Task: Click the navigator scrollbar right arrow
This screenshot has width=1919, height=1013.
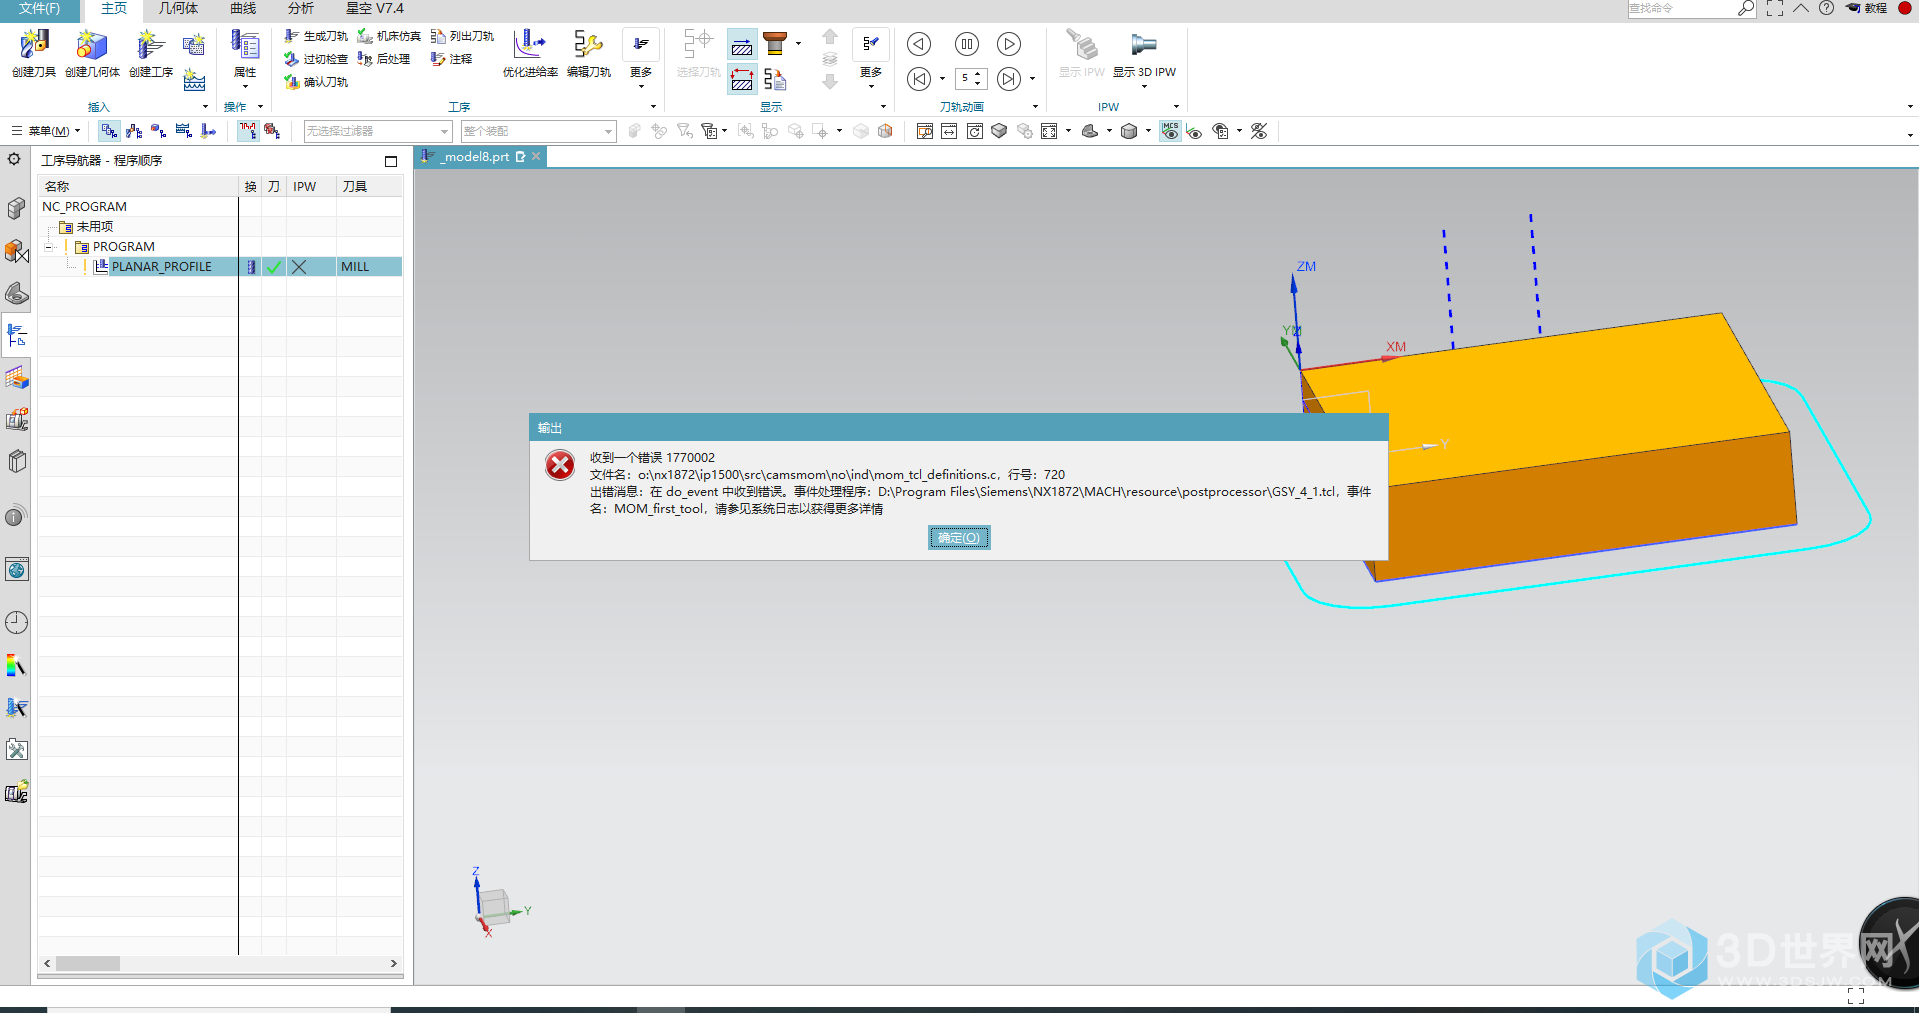Action: tap(394, 964)
